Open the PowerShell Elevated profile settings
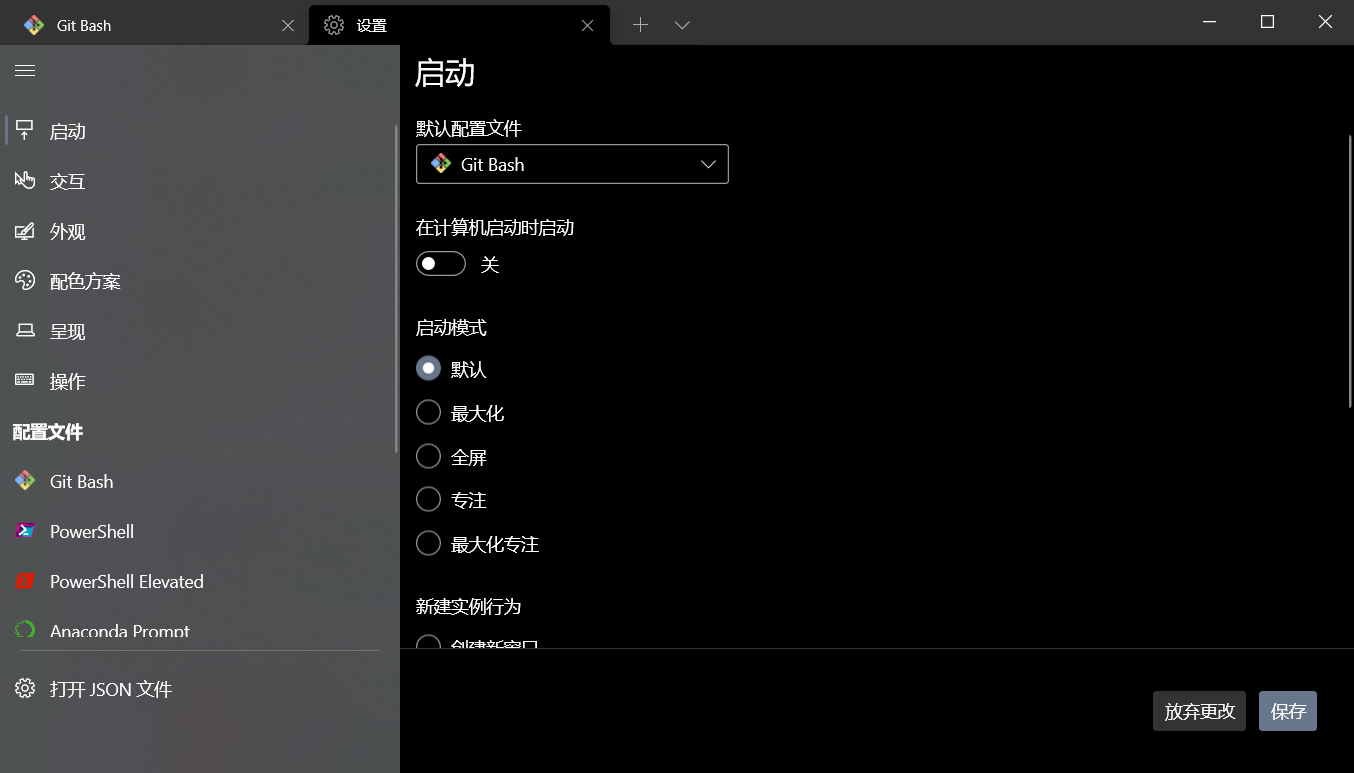This screenshot has height=773, width=1354. (x=198, y=581)
